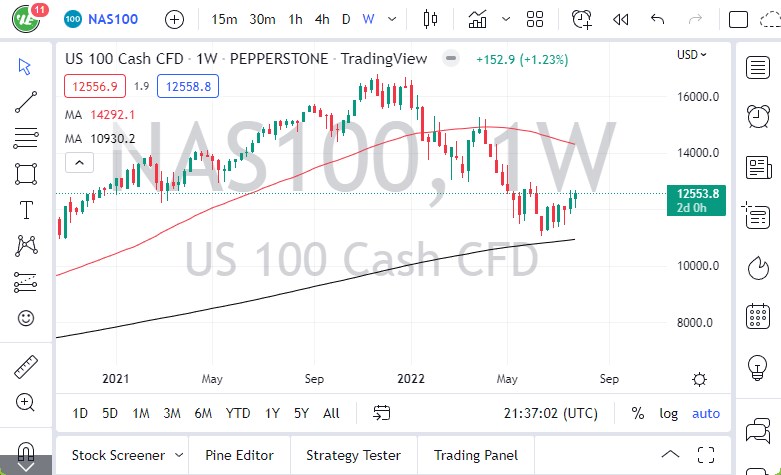The width and height of the screenshot is (781, 475).
Task: Open the calendar panel in right sidebar
Action: [758, 316]
